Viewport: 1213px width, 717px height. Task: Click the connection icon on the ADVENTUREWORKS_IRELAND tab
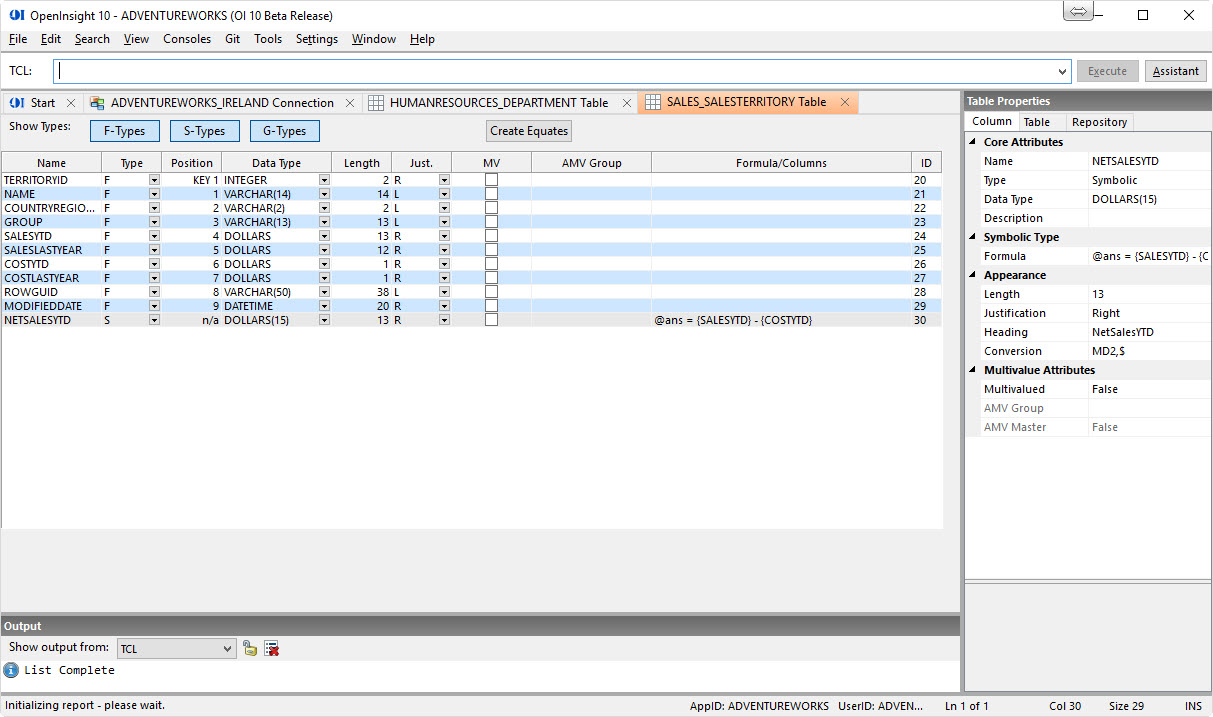[97, 103]
